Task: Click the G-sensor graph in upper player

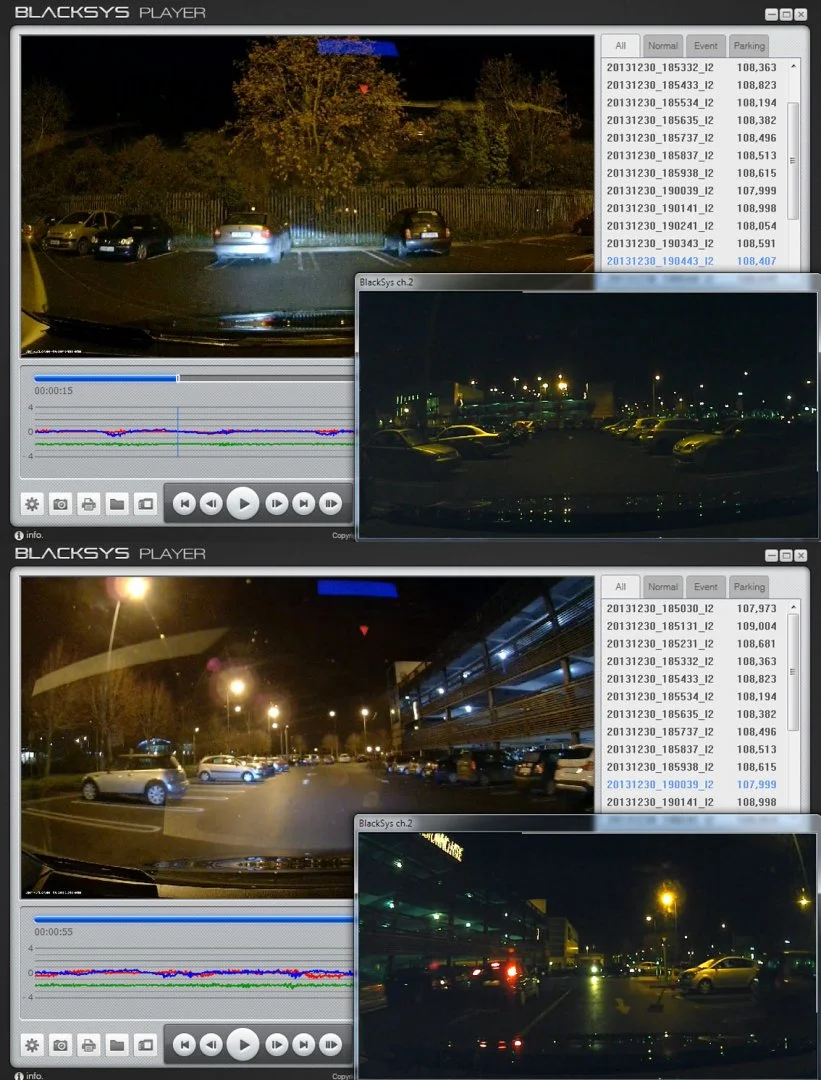Action: pos(194,432)
